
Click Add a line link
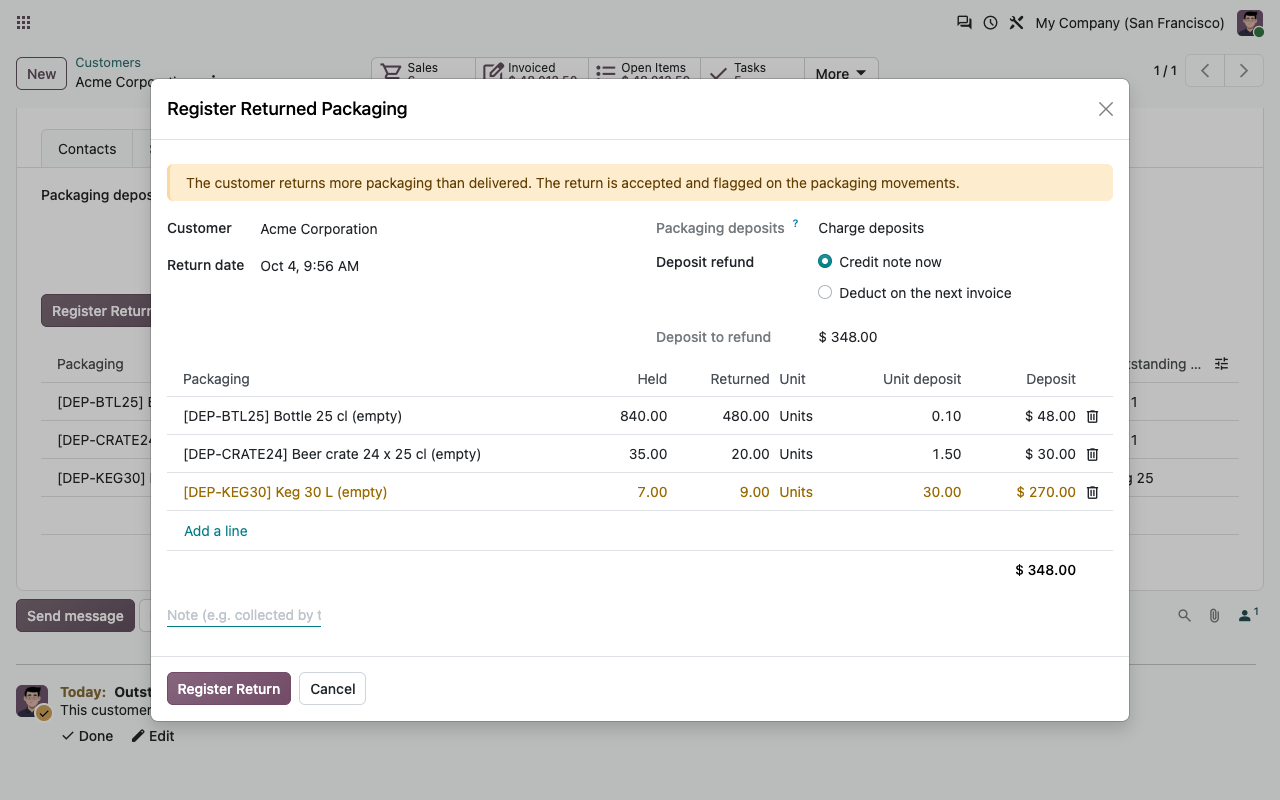(x=216, y=531)
